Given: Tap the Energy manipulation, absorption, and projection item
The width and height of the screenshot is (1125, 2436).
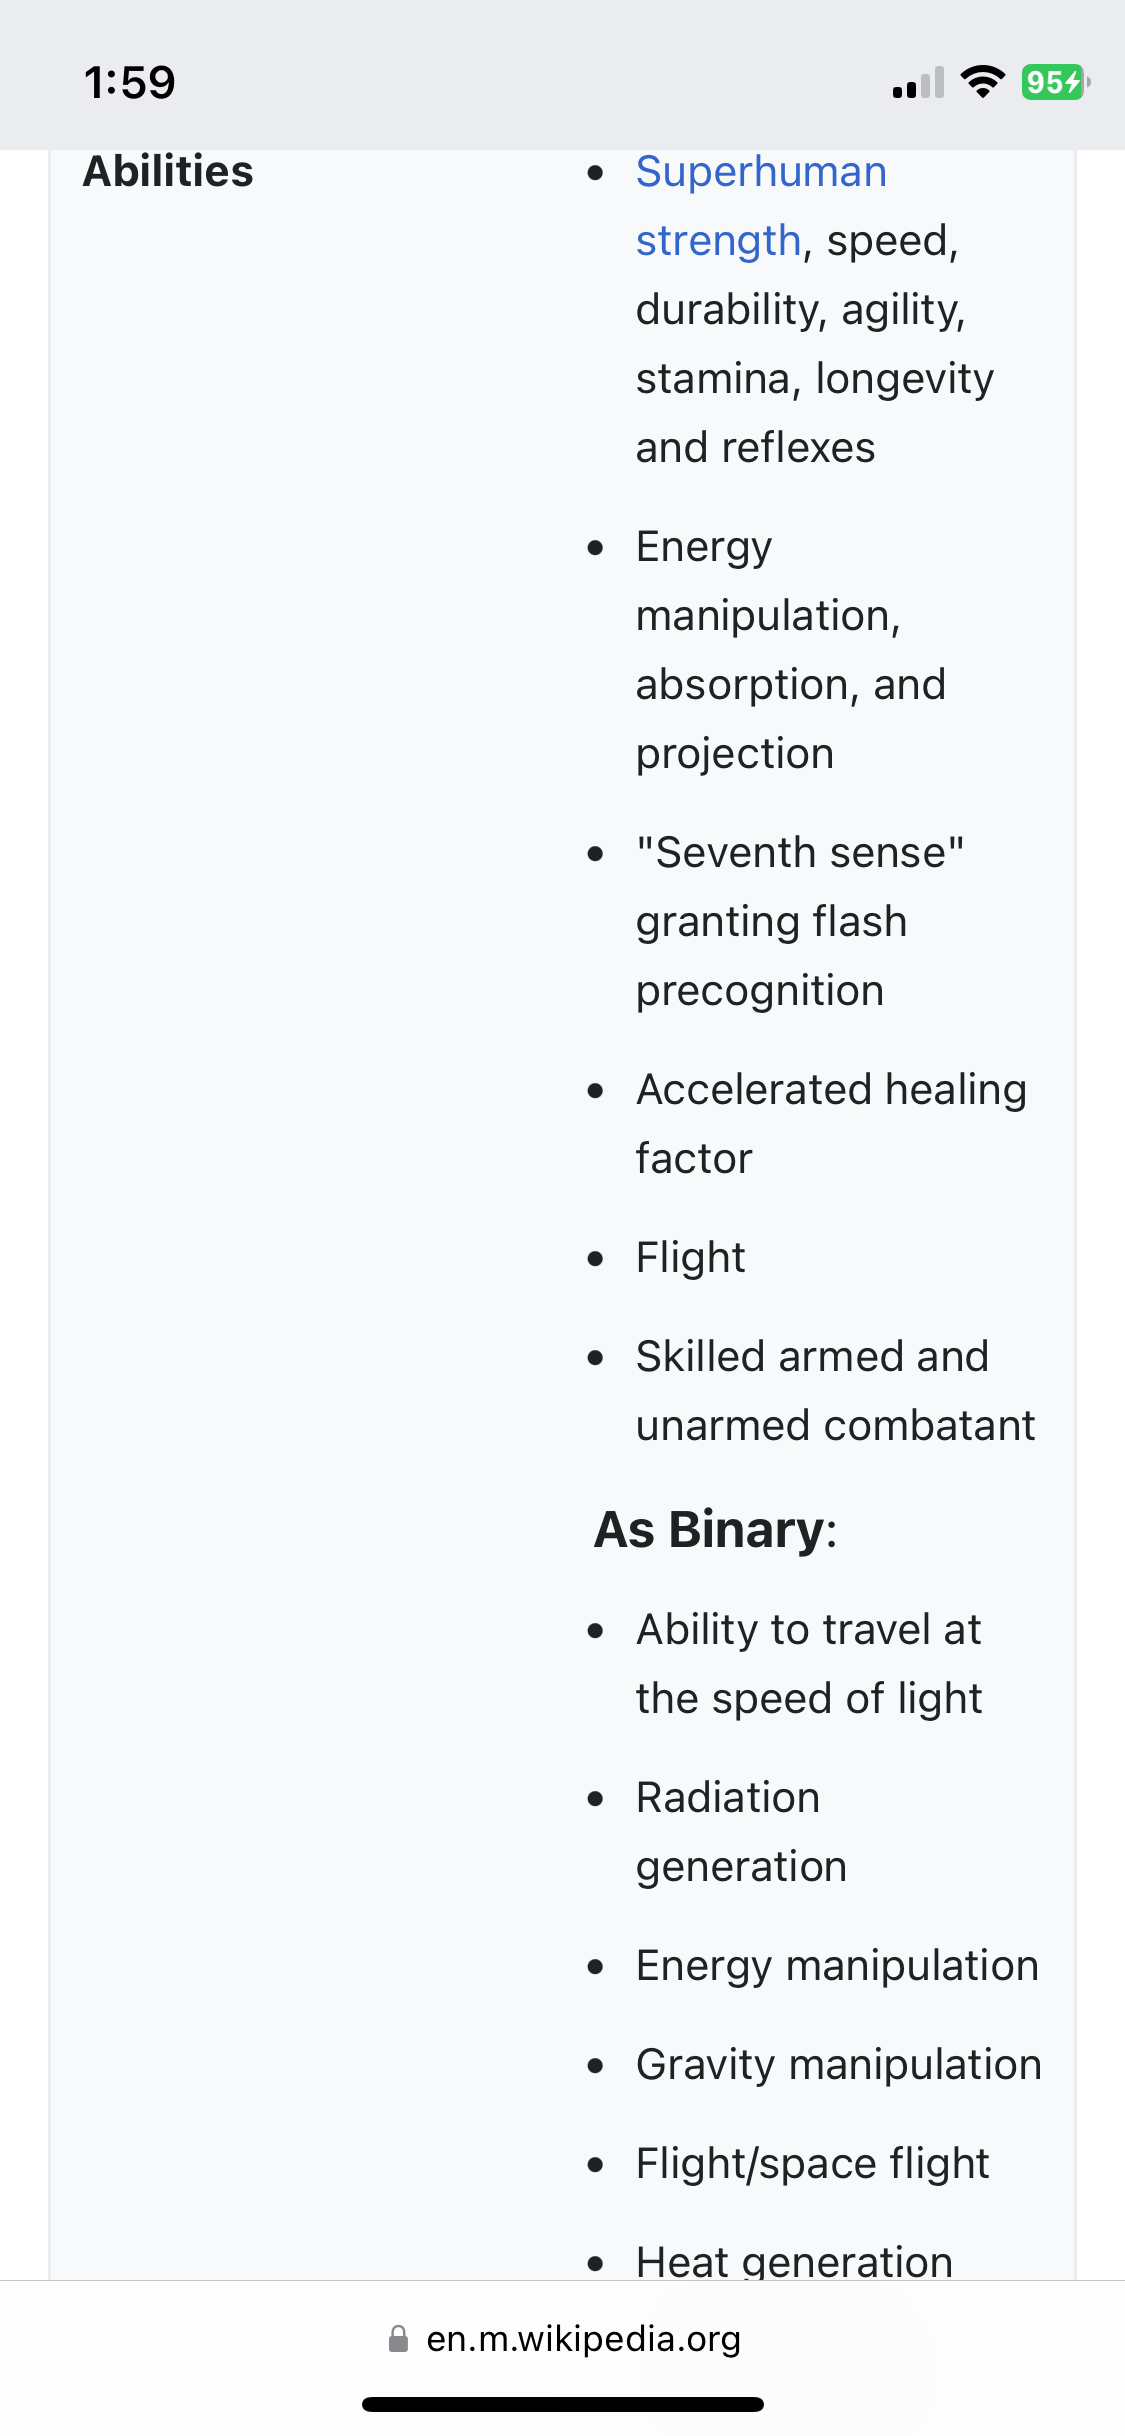Looking at the screenshot, I should click(790, 650).
